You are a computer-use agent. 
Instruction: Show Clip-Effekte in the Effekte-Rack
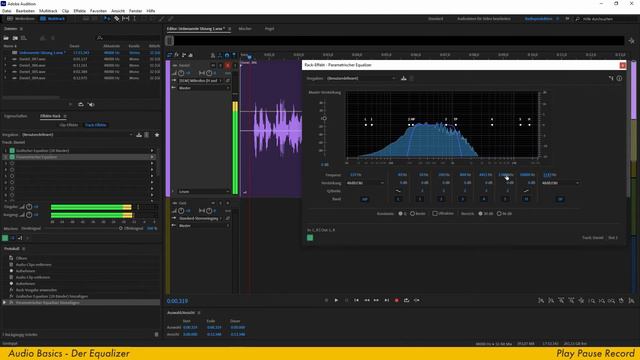(69, 125)
